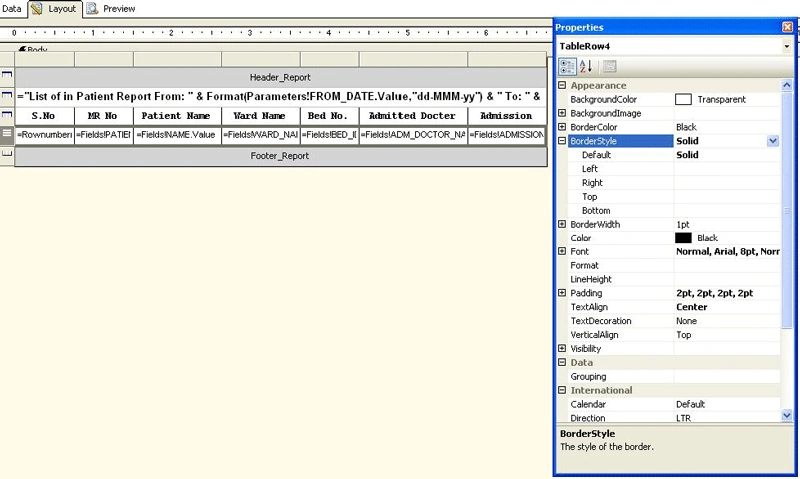Image resolution: width=800 pixels, height=479 pixels.
Task: Switch to the Data tab
Action: [x=11, y=9]
